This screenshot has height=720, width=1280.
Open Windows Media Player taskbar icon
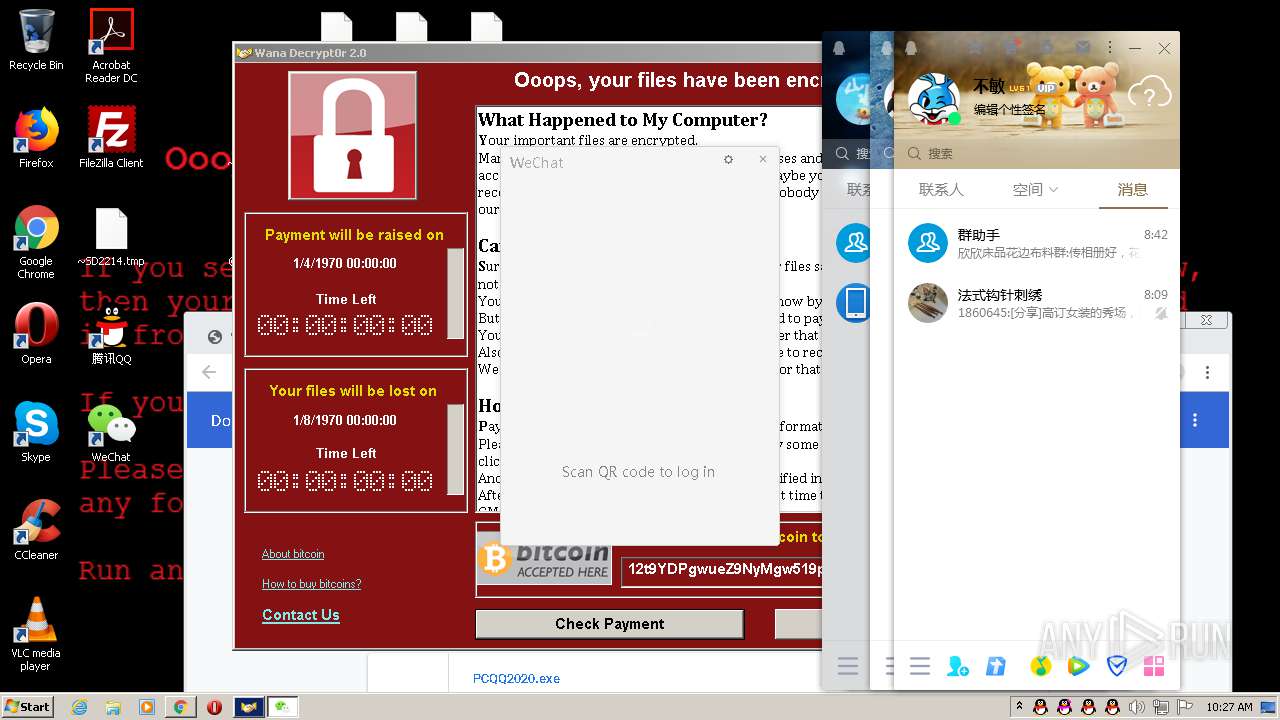click(147, 707)
